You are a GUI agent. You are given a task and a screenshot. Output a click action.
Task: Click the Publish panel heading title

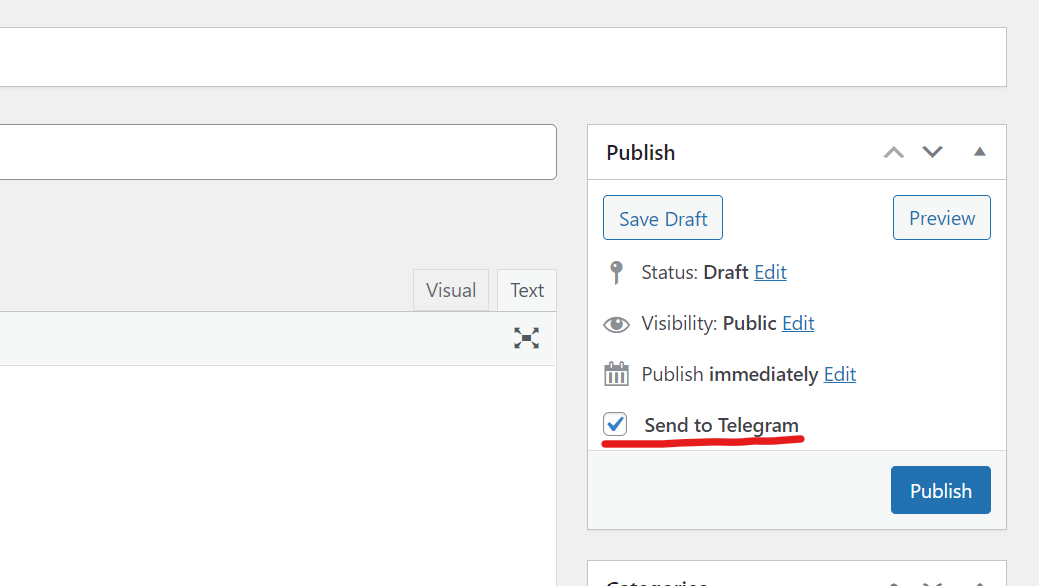641,152
